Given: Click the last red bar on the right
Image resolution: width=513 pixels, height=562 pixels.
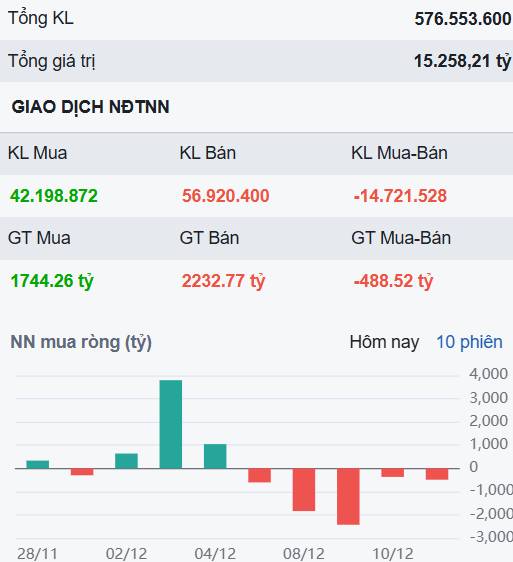Looking at the screenshot, I should pyautogui.click(x=437, y=474).
